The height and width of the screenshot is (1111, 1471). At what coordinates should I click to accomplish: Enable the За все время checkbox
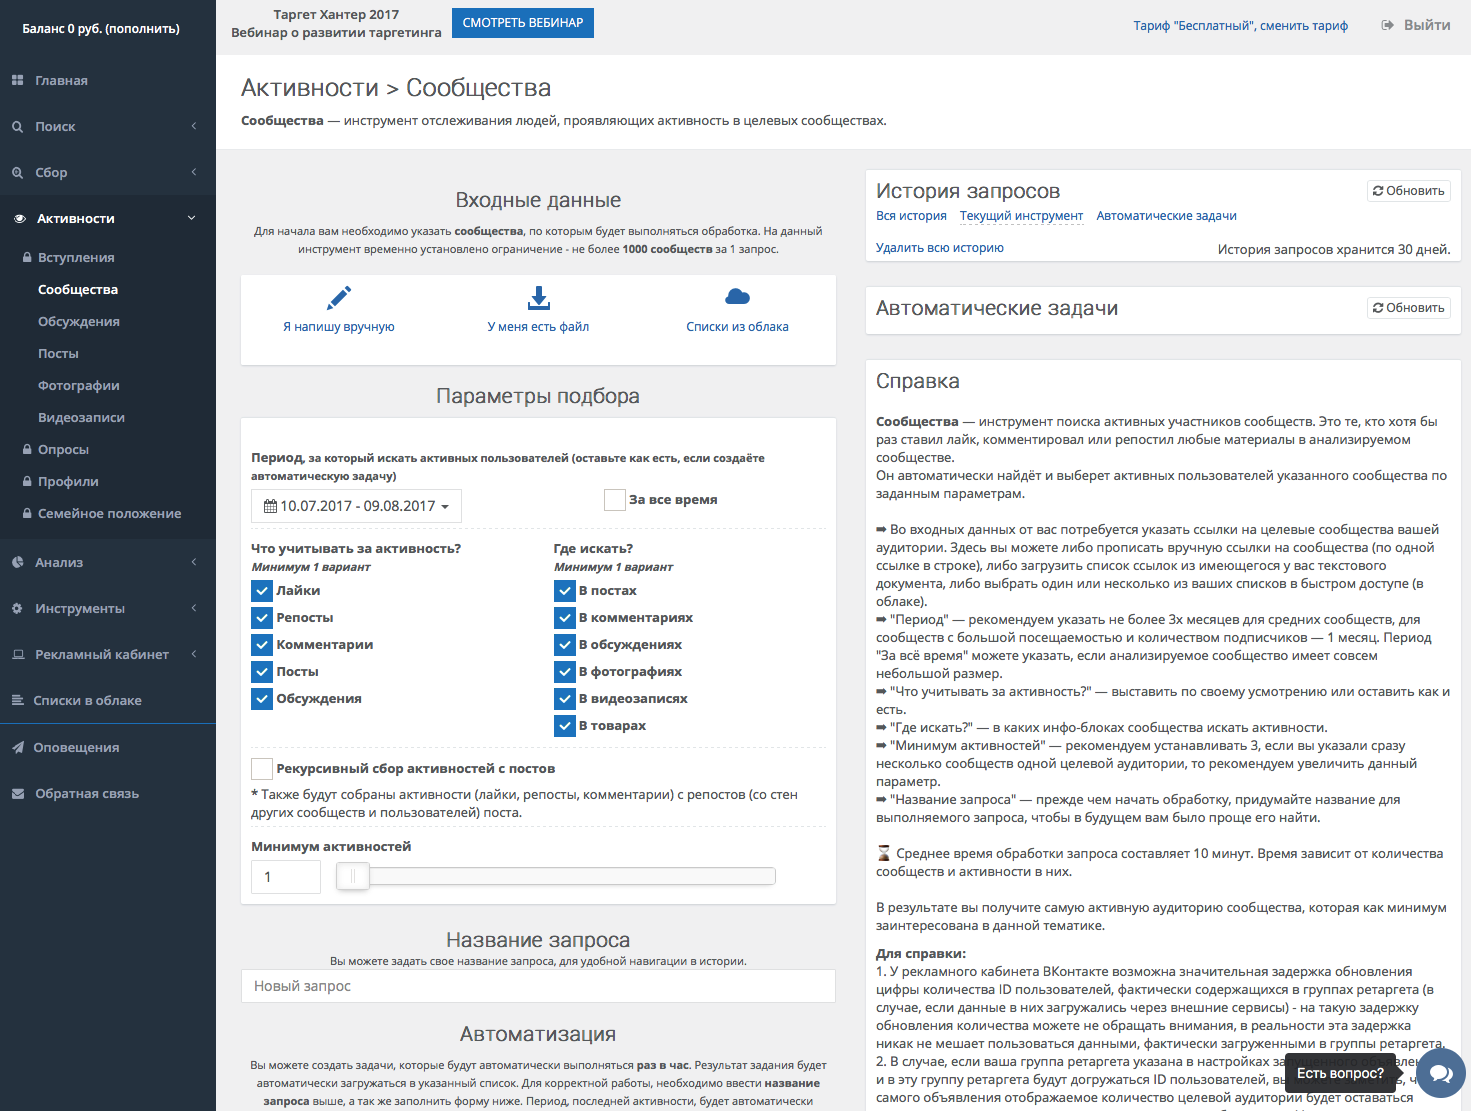pos(615,500)
